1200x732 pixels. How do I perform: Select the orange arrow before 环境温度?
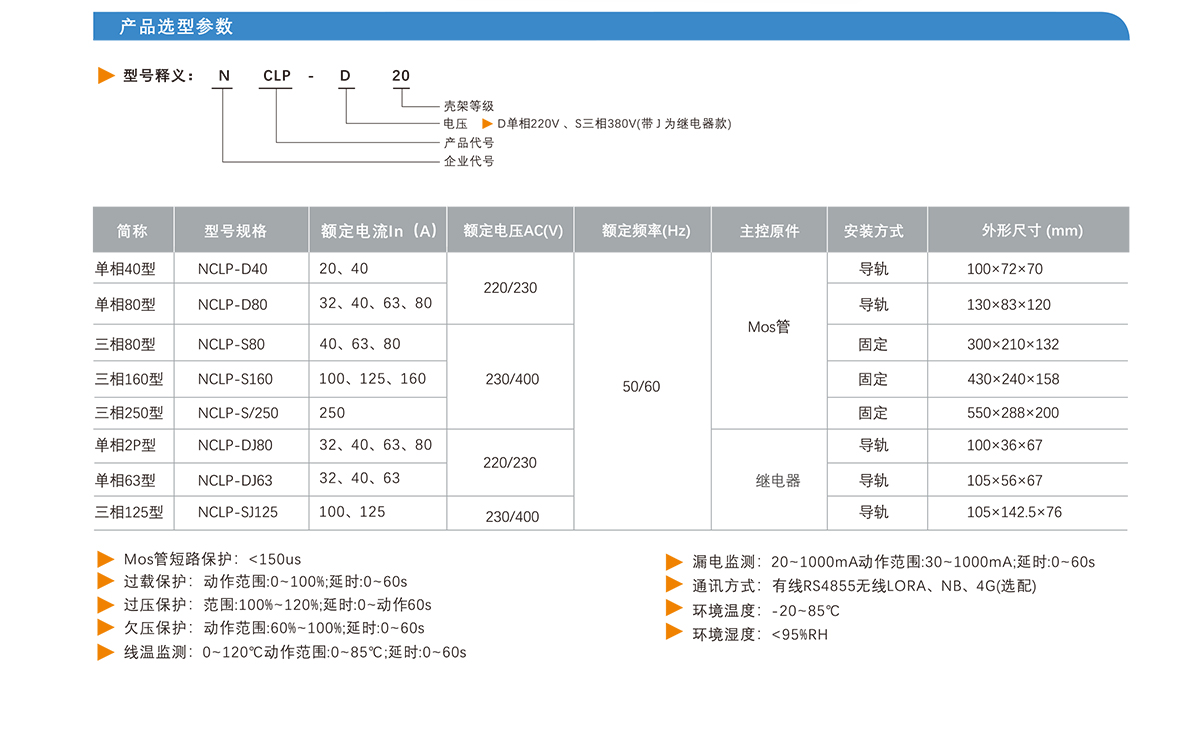675,610
